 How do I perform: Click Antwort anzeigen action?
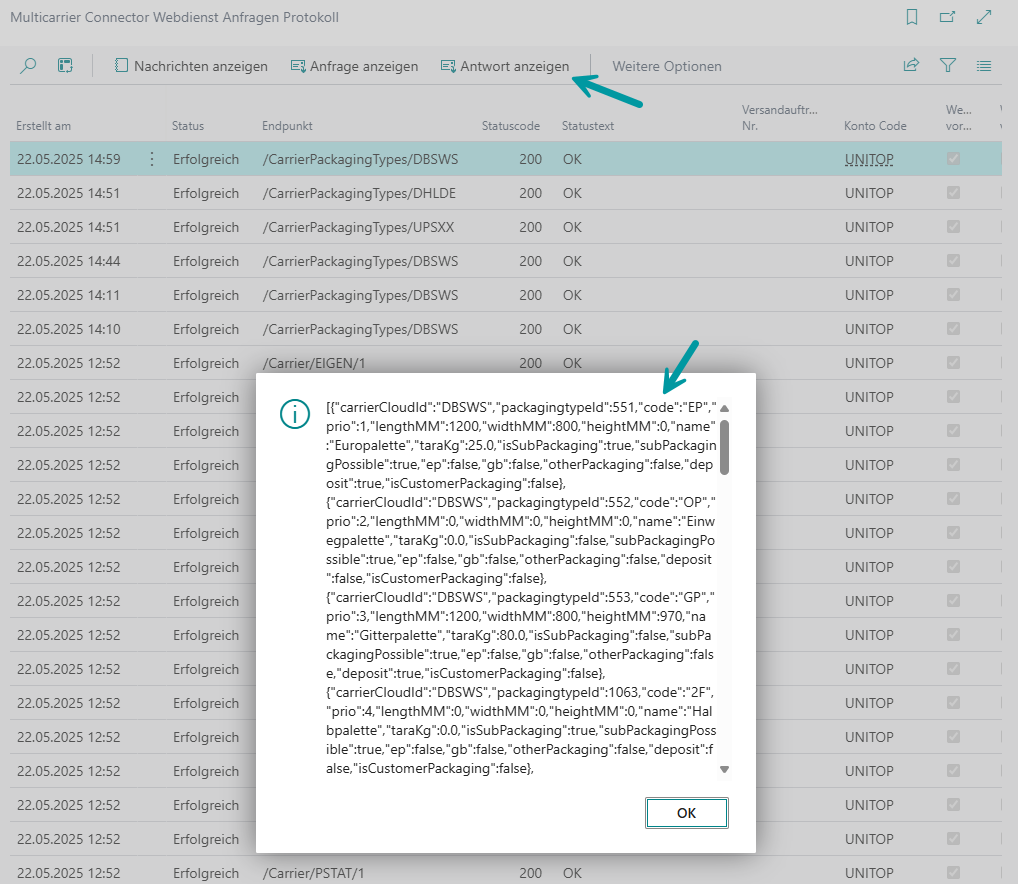[505, 66]
